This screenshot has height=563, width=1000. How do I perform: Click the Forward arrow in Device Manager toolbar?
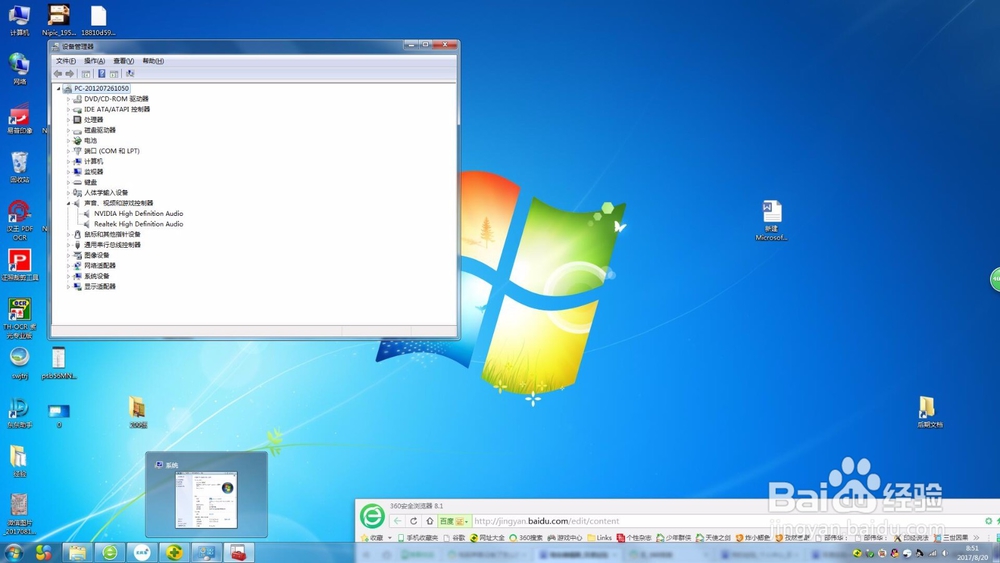pyautogui.click(x=70, y=74)
